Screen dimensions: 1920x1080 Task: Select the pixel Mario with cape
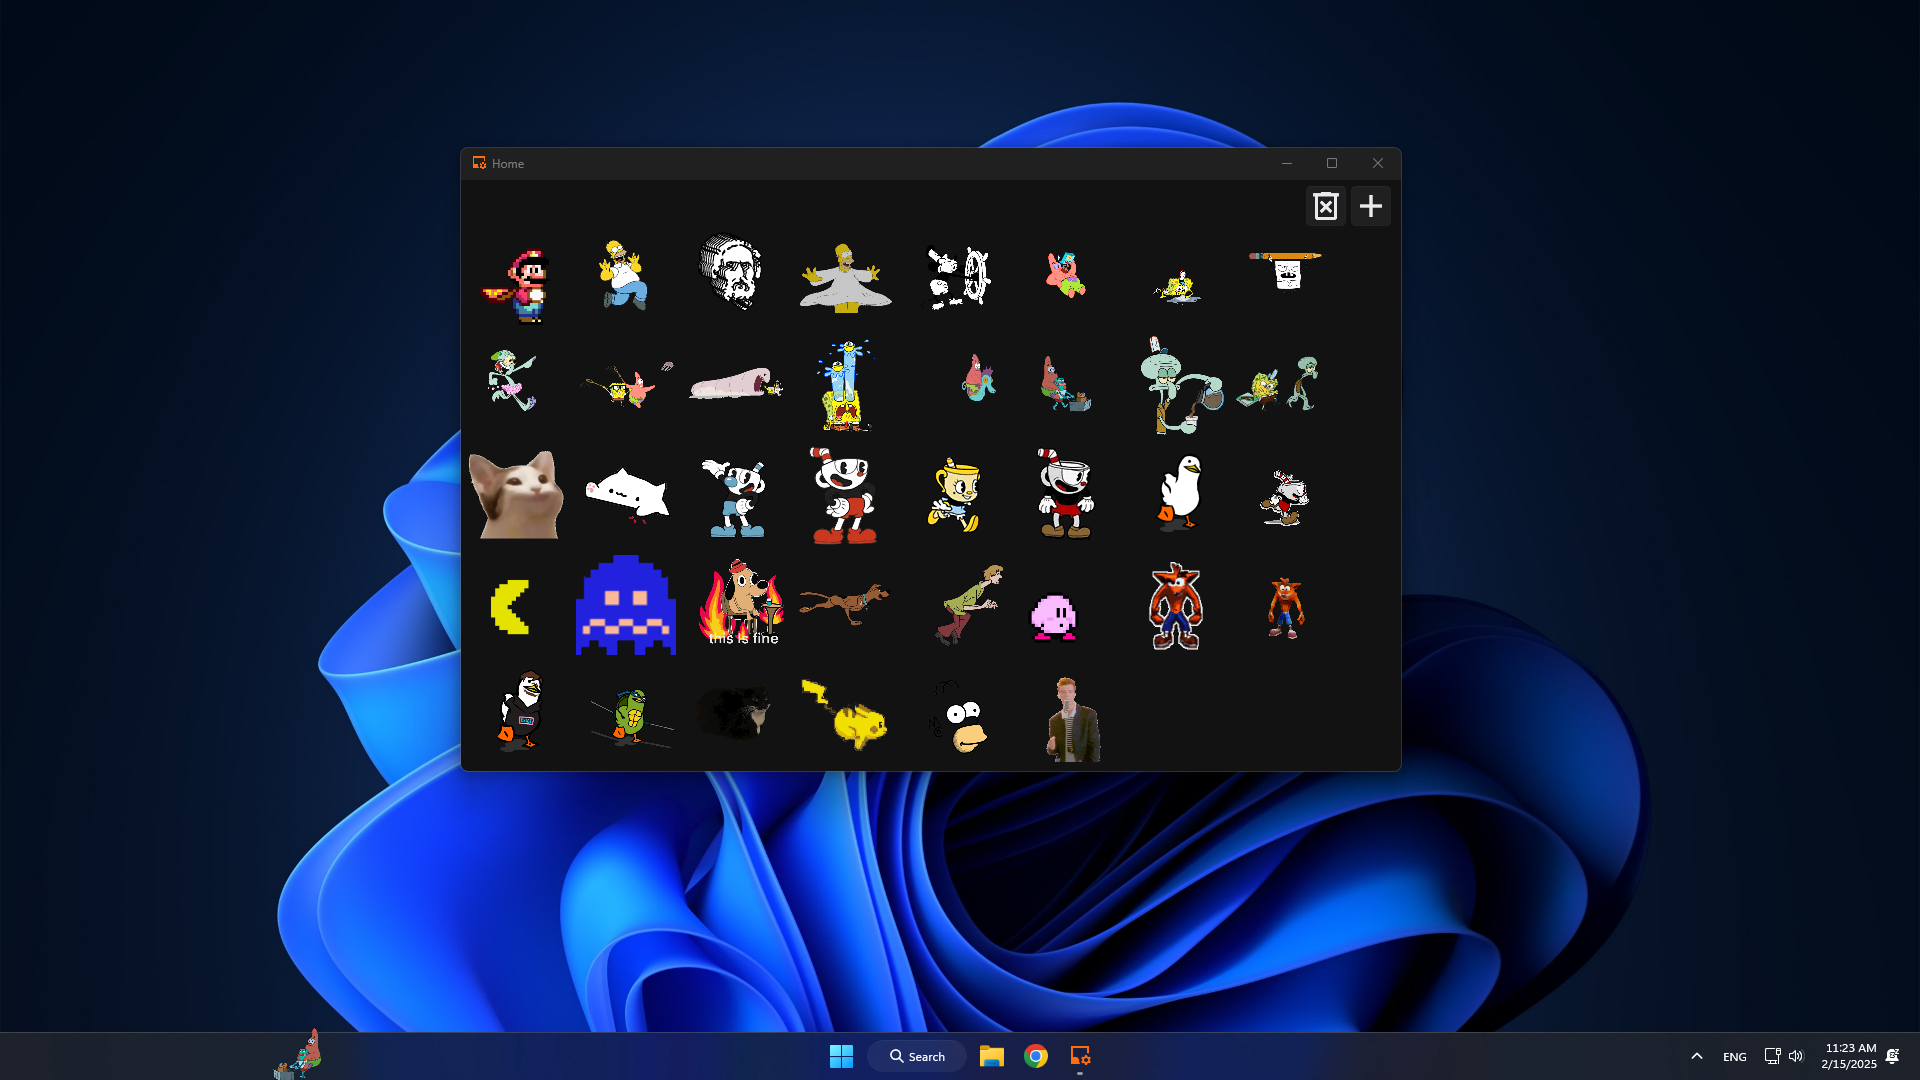517,287
